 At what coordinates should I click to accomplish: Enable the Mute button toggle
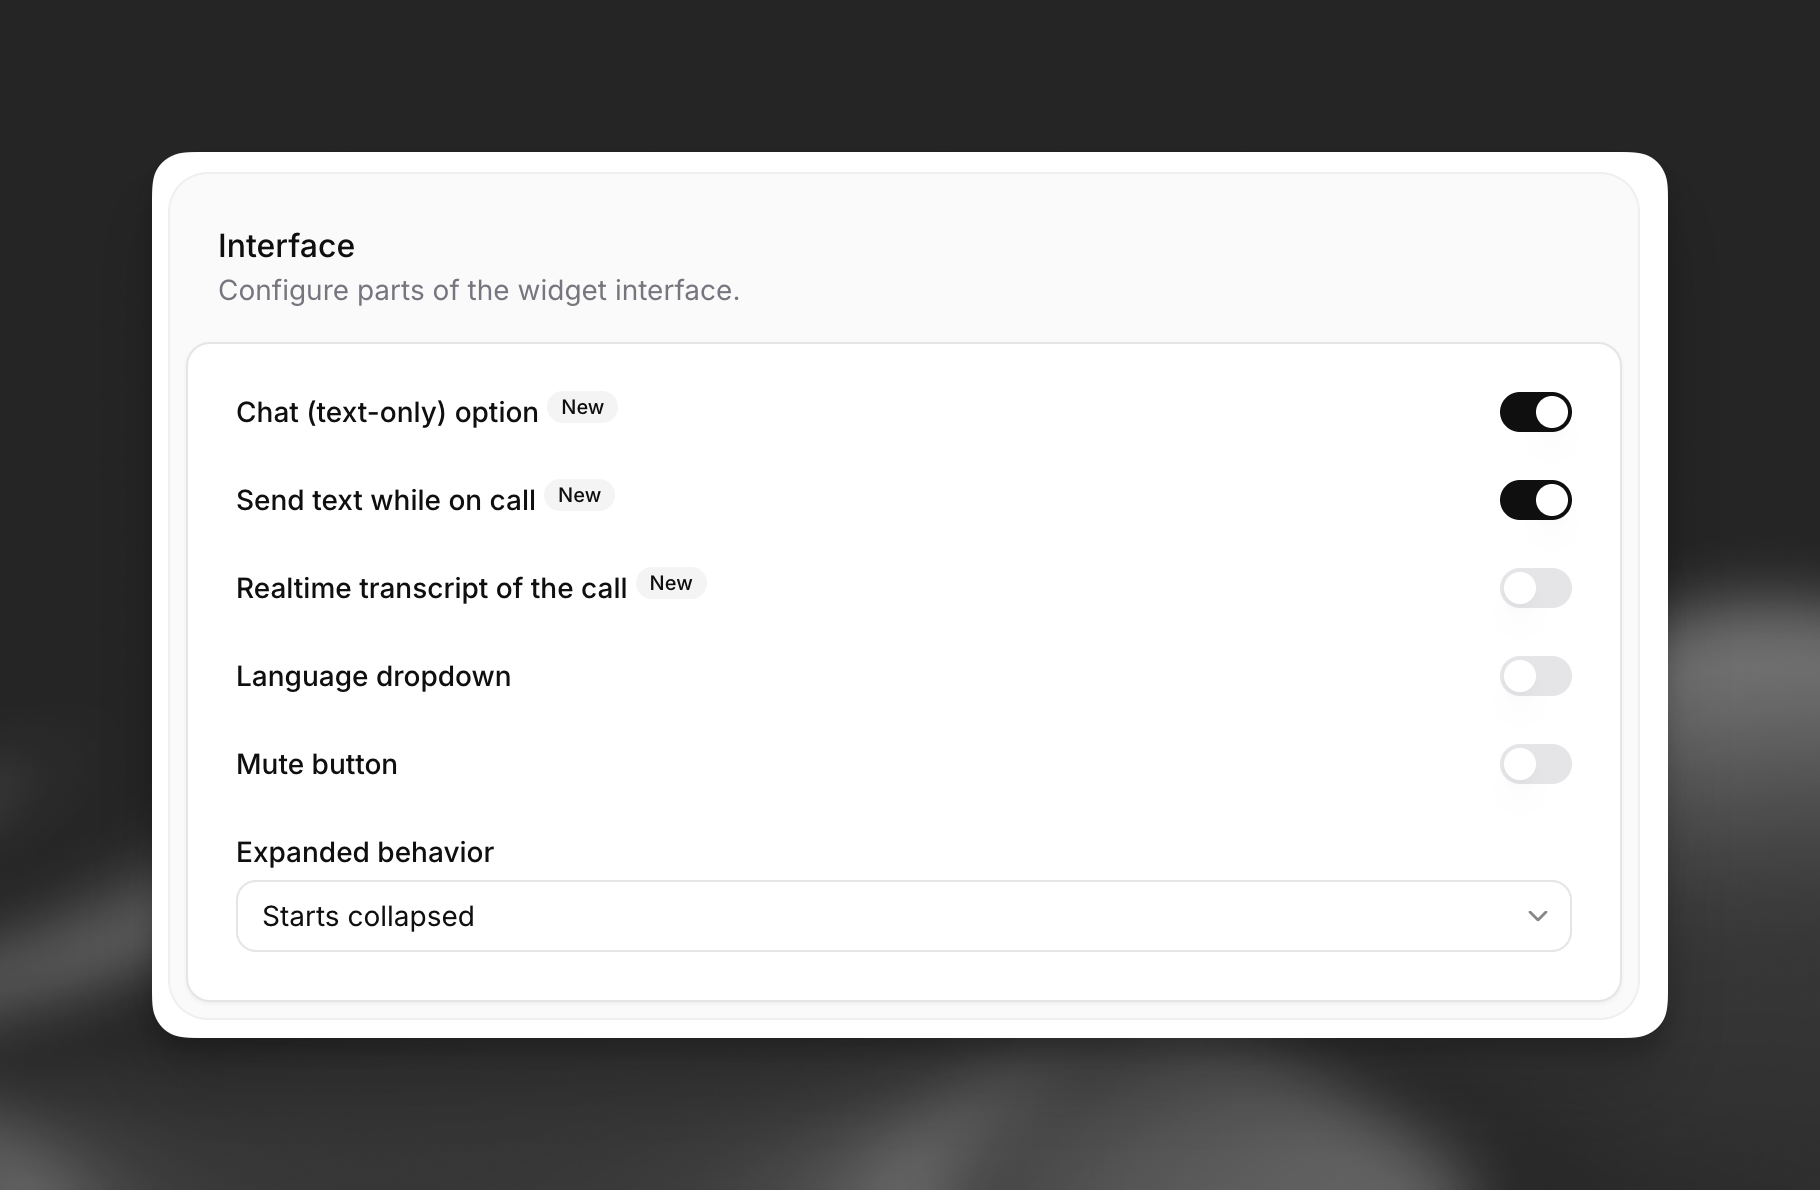(x=1536, y=764)
